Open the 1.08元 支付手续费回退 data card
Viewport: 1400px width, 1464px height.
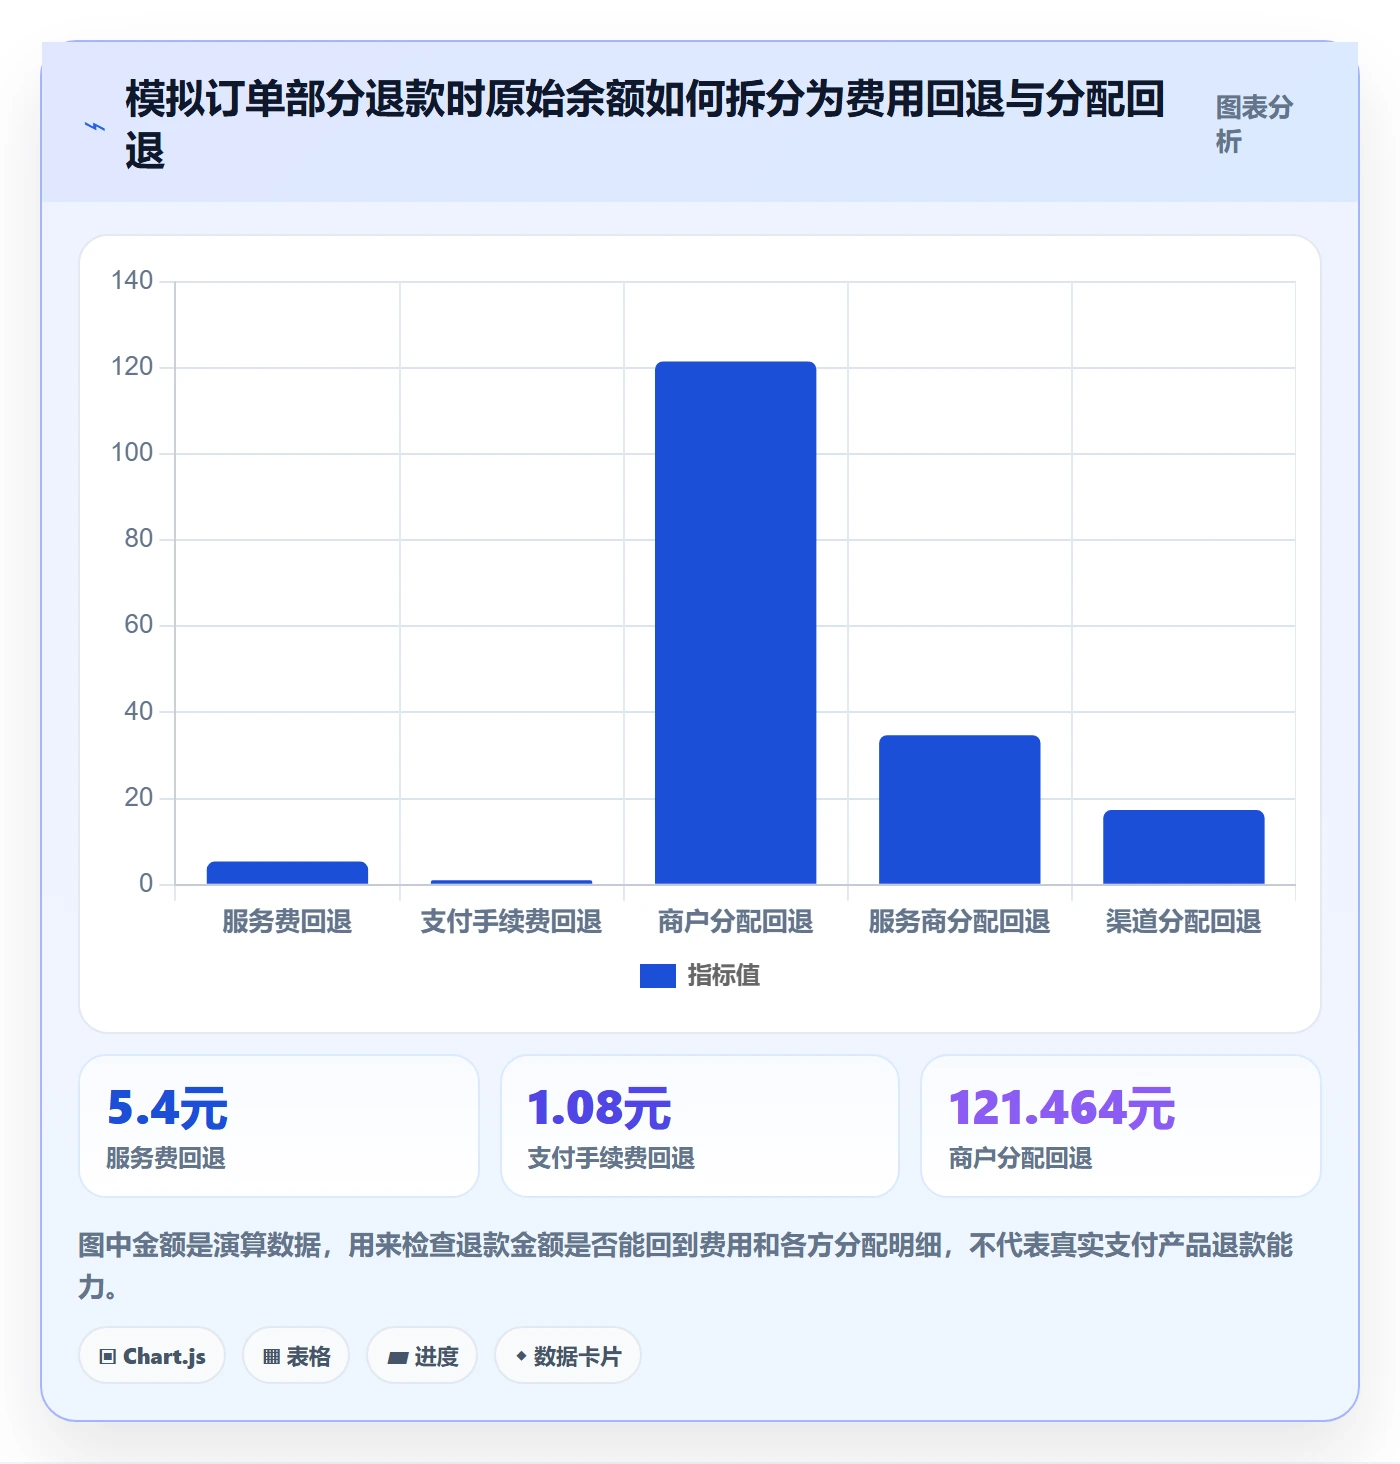[700, 1126]
